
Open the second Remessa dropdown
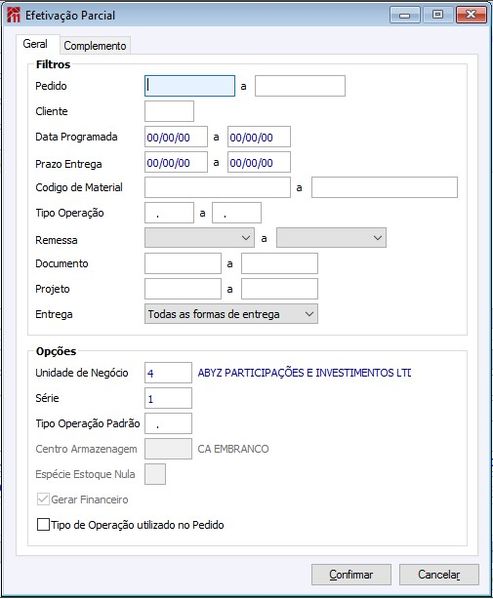coord(331,238)
